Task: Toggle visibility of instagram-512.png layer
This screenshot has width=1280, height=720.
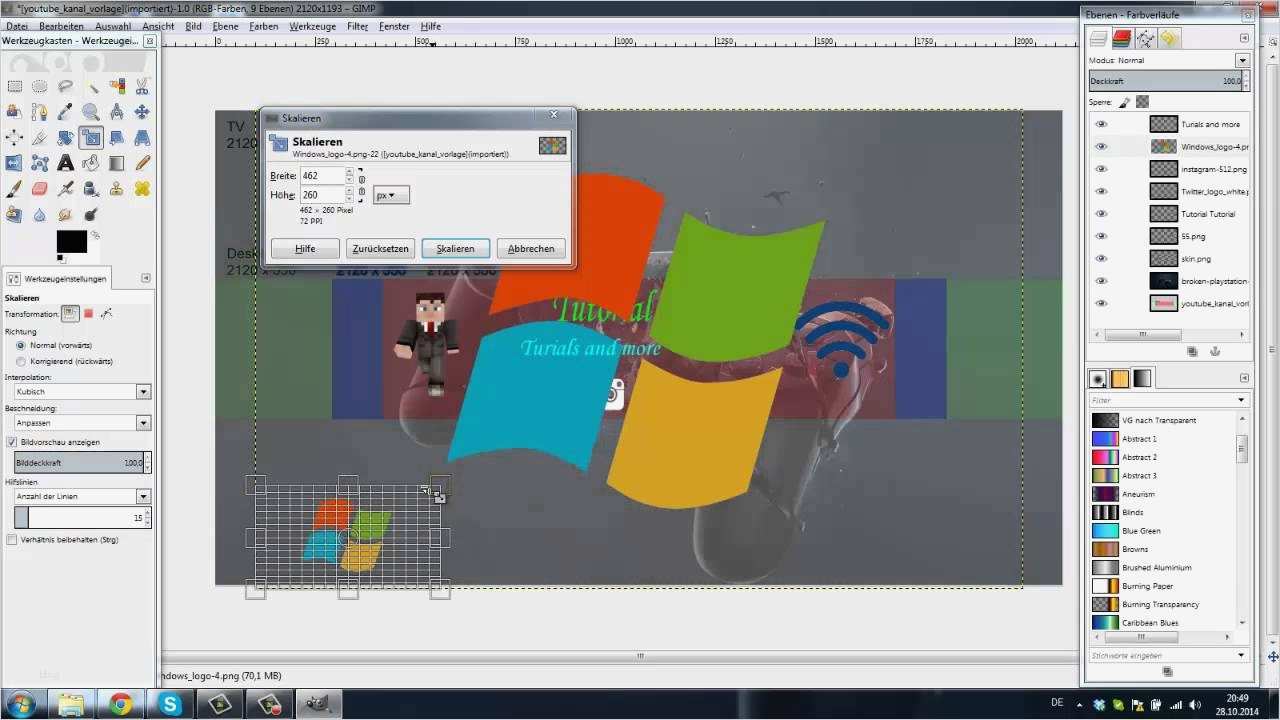Action: 1101,169
